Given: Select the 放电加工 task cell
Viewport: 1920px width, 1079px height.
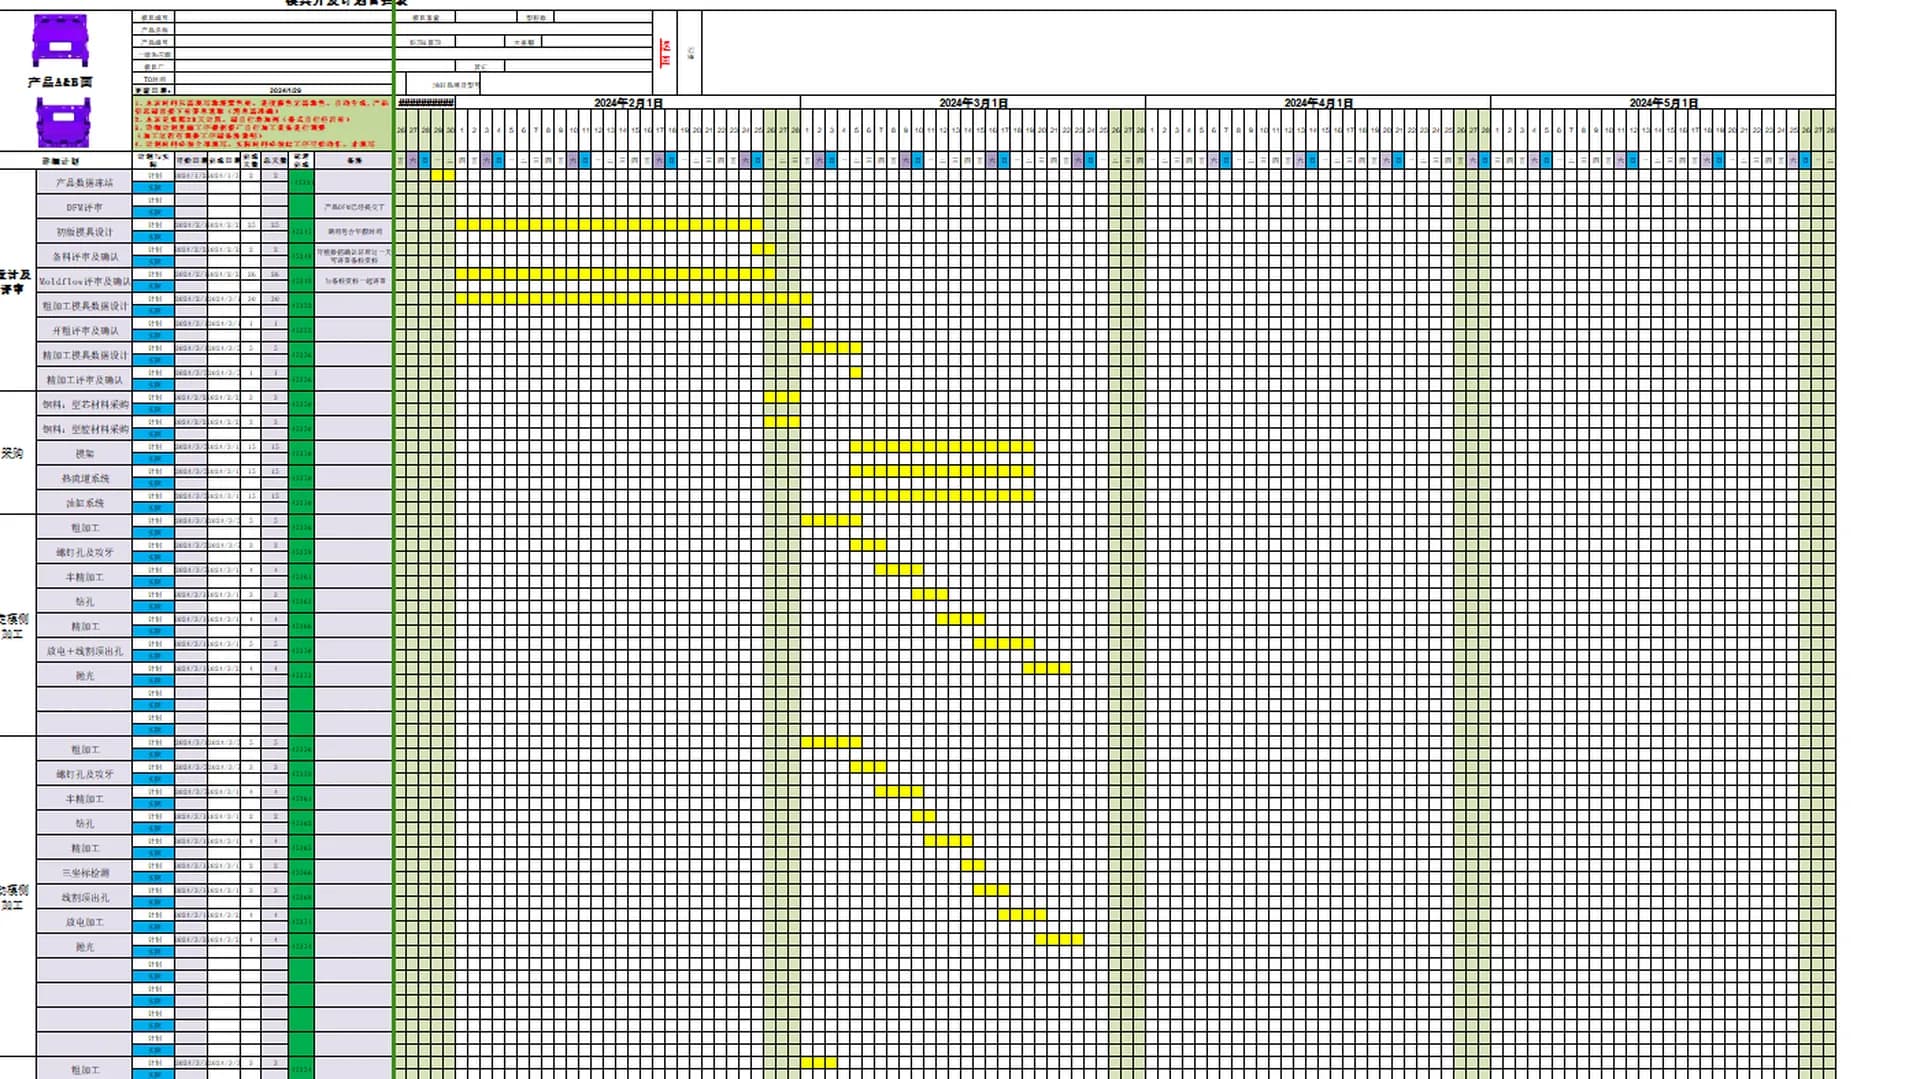Looking at the screenshot, I should [x=85, y=922].
